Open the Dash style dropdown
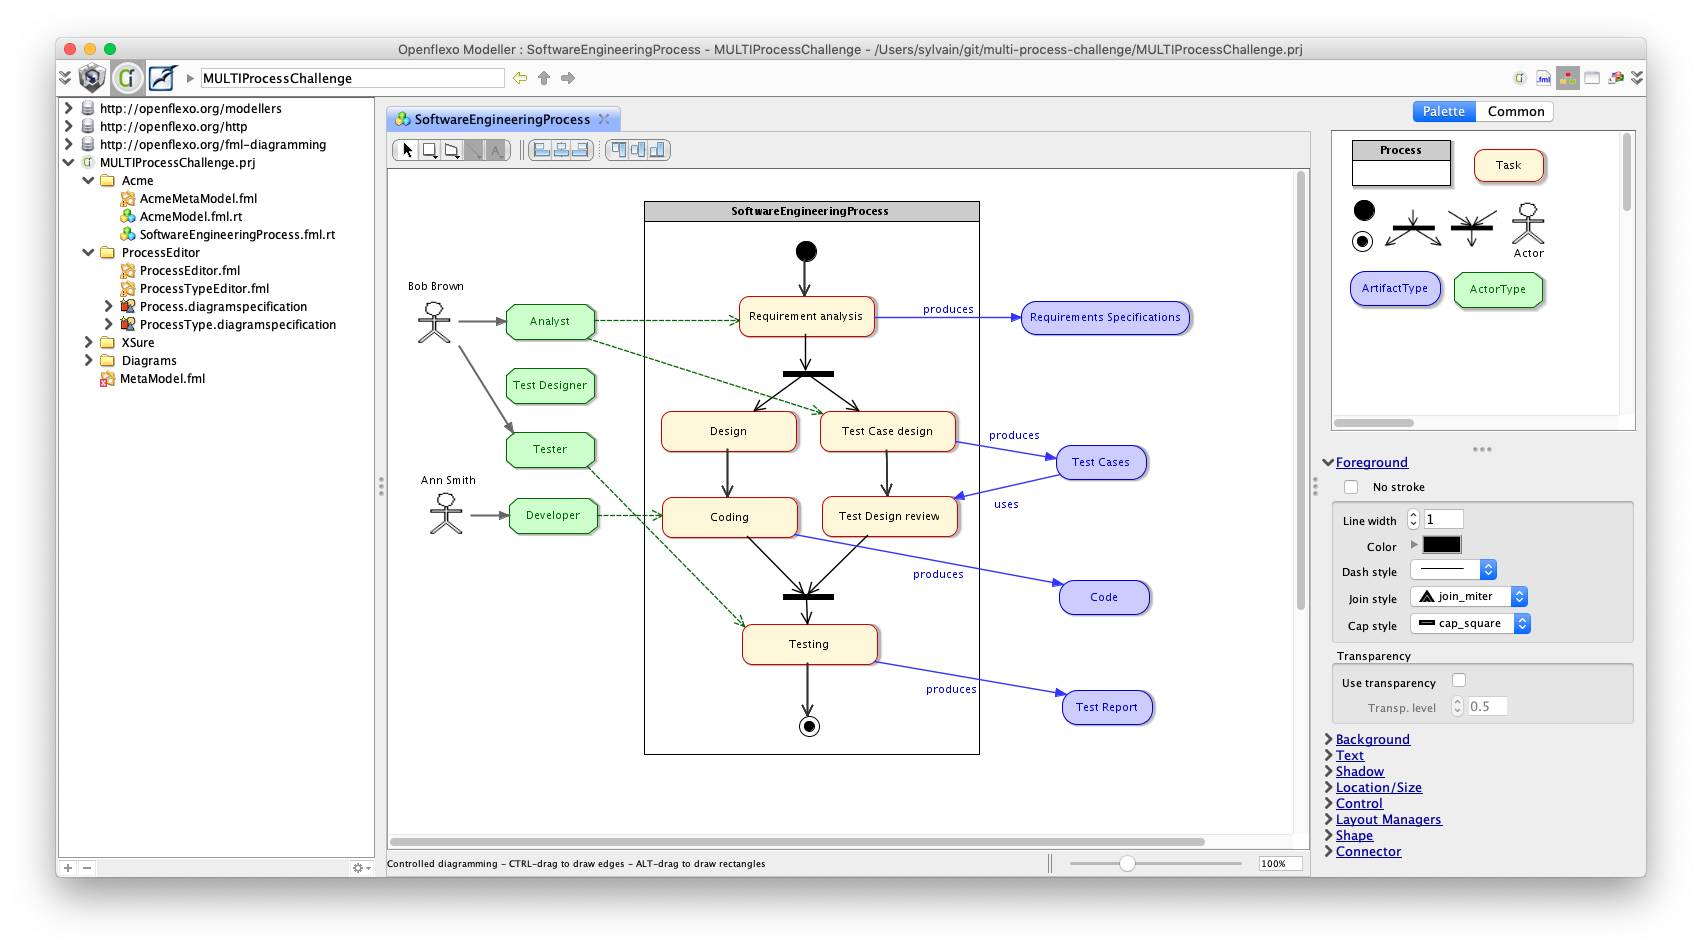 pos(1453,569)
